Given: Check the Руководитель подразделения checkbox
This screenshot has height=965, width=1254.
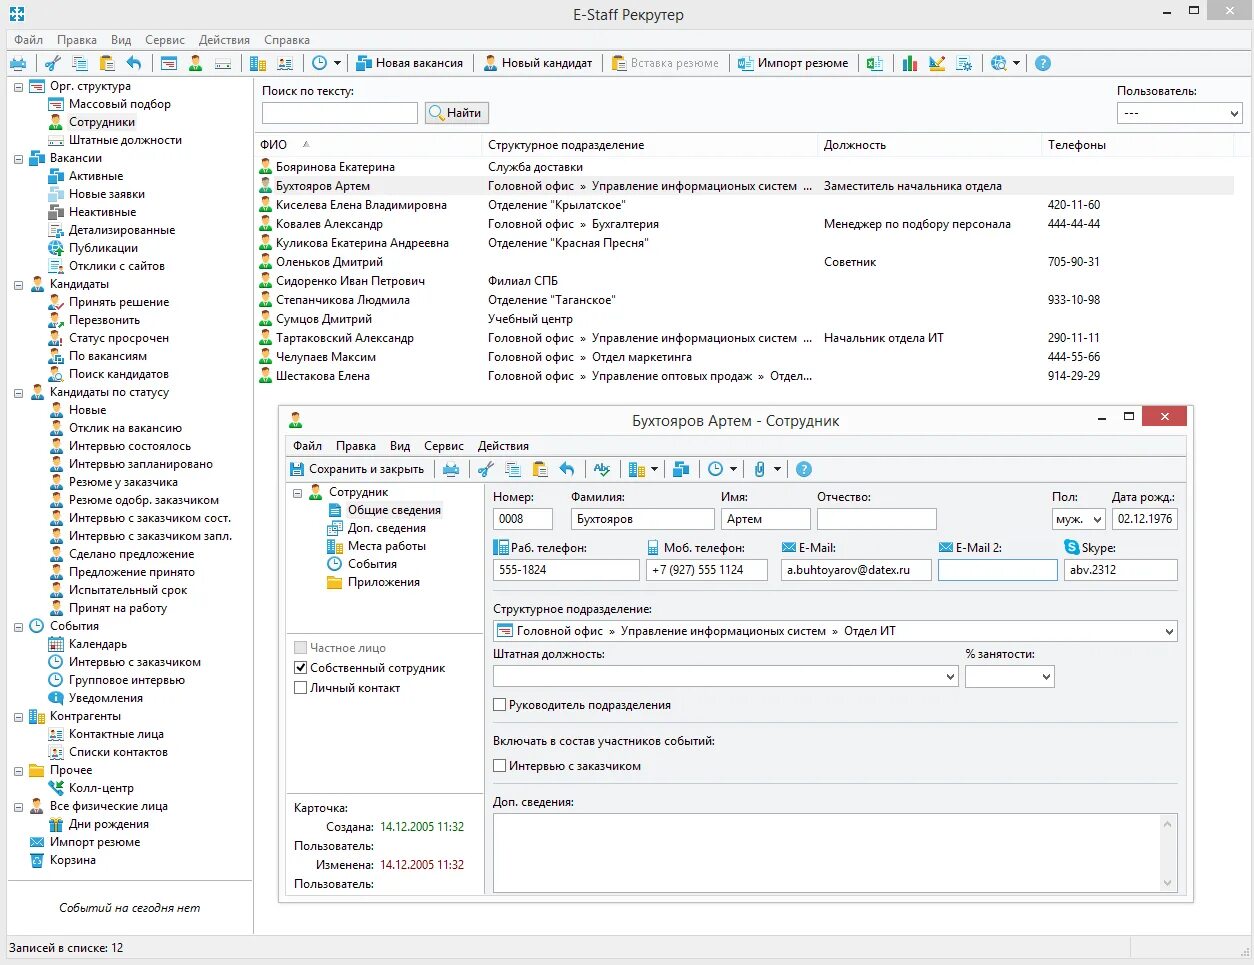Looking at the screenshot, I should 499,705.
